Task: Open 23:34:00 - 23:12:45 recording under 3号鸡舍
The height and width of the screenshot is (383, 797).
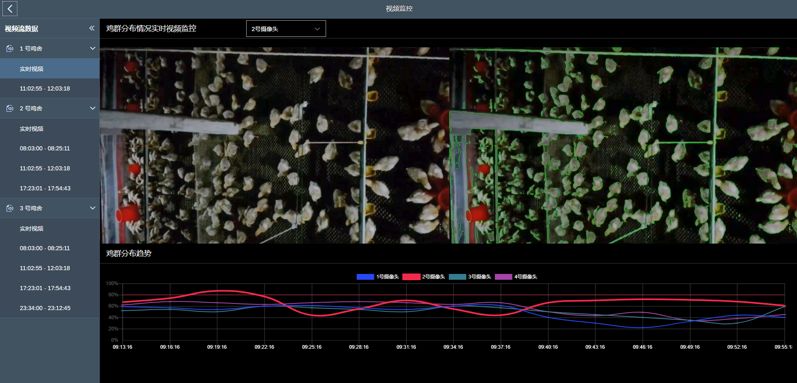Action: click(x=50, y=308)
